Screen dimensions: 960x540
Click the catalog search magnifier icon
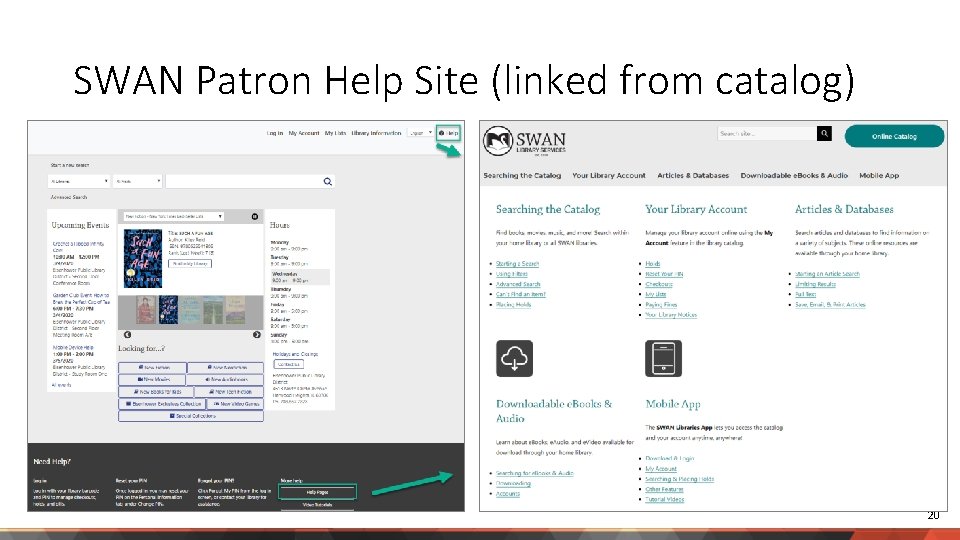tap(328, 181)
